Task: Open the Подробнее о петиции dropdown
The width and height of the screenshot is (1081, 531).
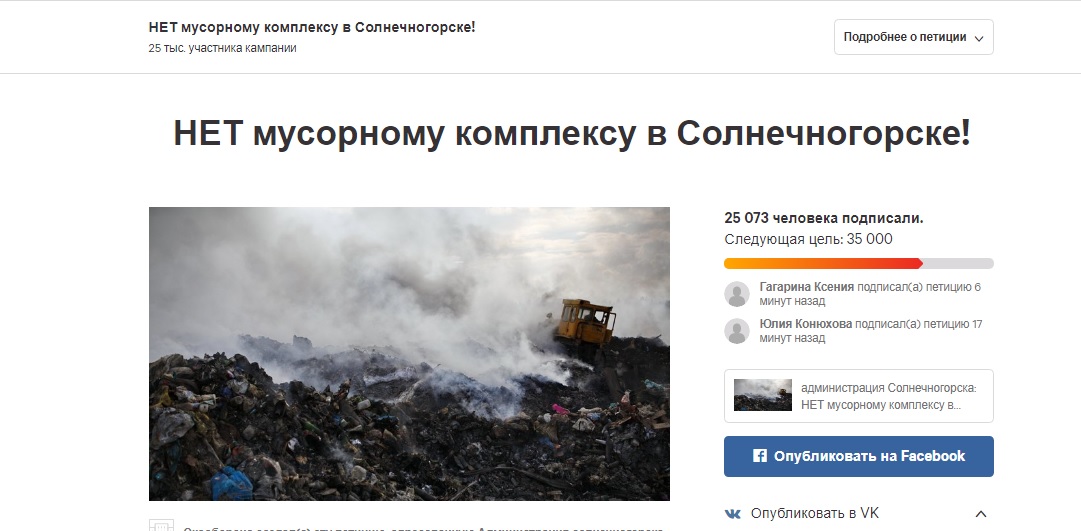Action: tap(913, 37)
